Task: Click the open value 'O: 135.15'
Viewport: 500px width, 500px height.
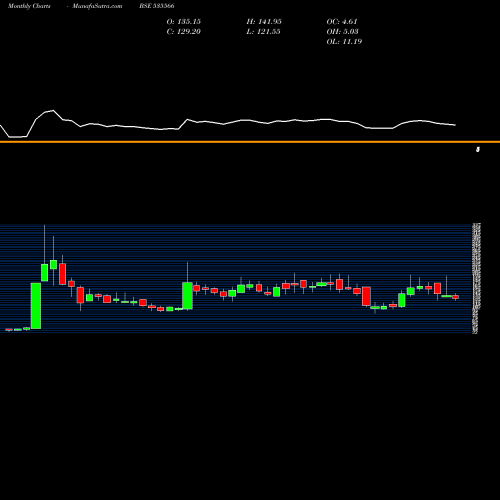Action: (x=184, y=22)
